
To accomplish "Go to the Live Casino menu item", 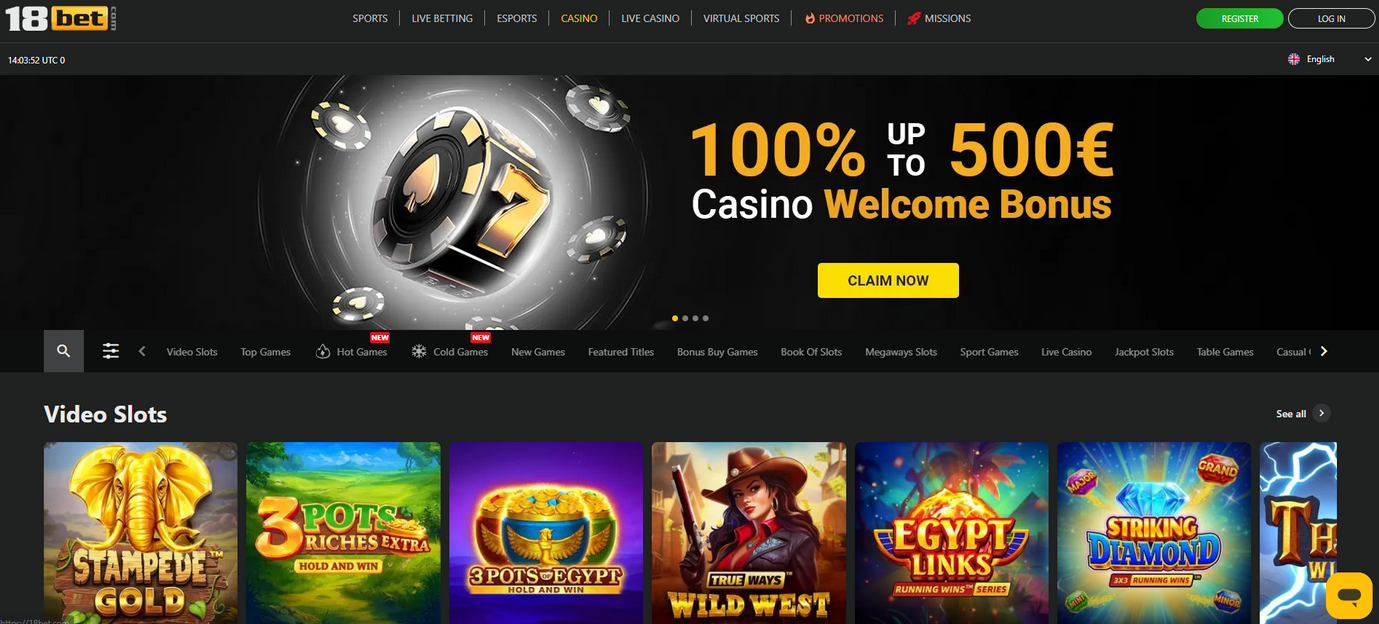I will [650, 18].
